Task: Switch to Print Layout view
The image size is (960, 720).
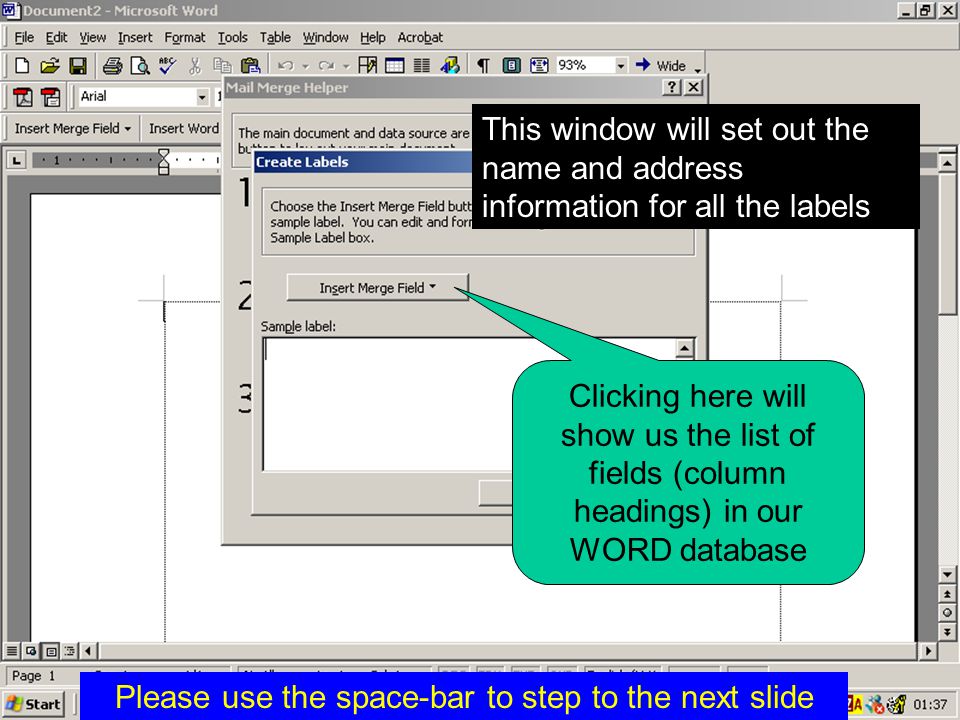Action: pos(51,651)
